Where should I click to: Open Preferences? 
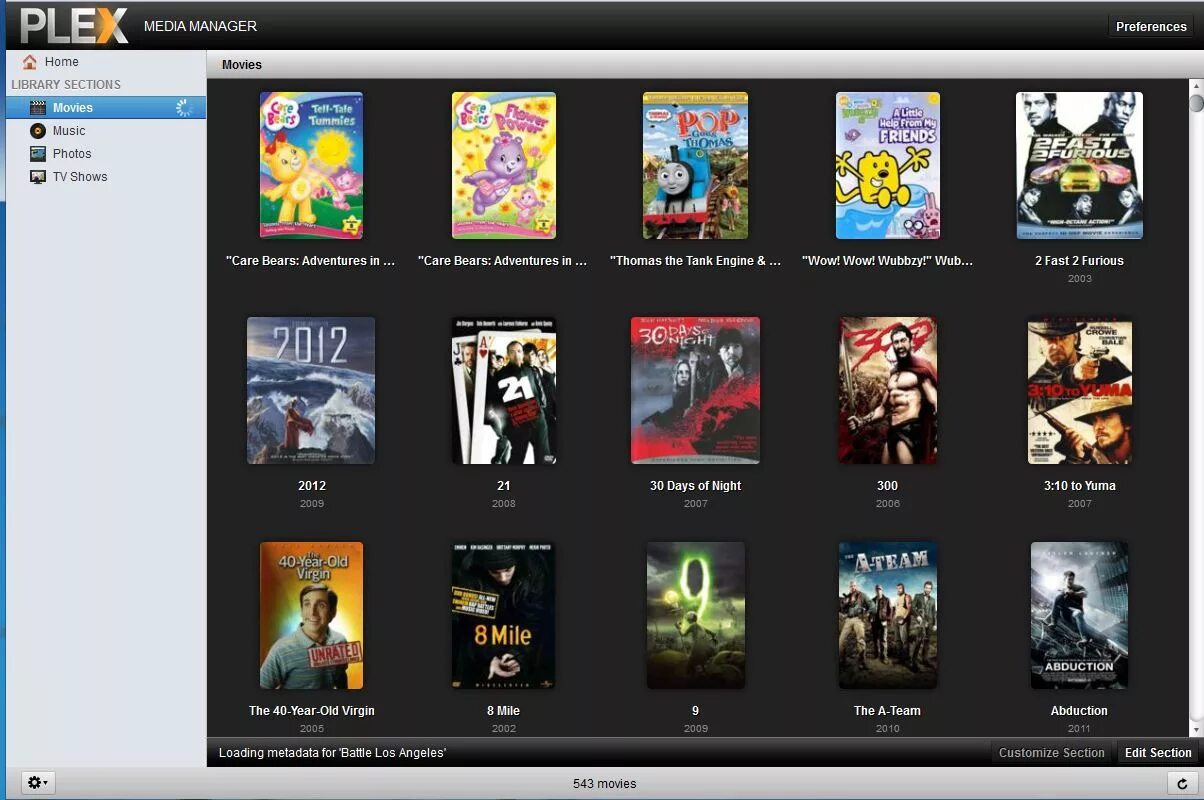[1151, 27]
